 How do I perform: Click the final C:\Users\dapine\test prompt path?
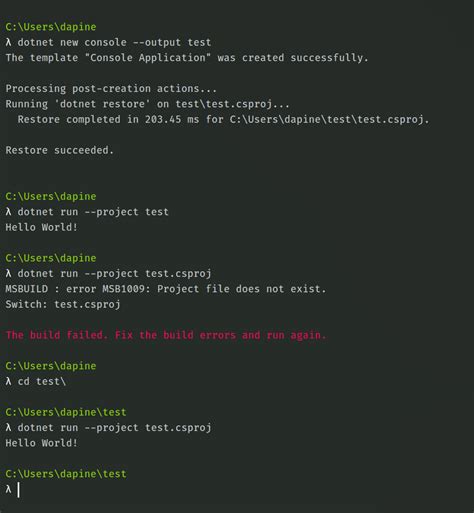[x=66, y=474]
